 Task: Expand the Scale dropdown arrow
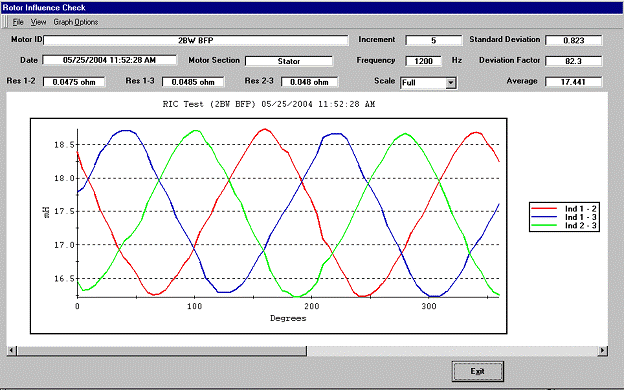click(450, 83)
